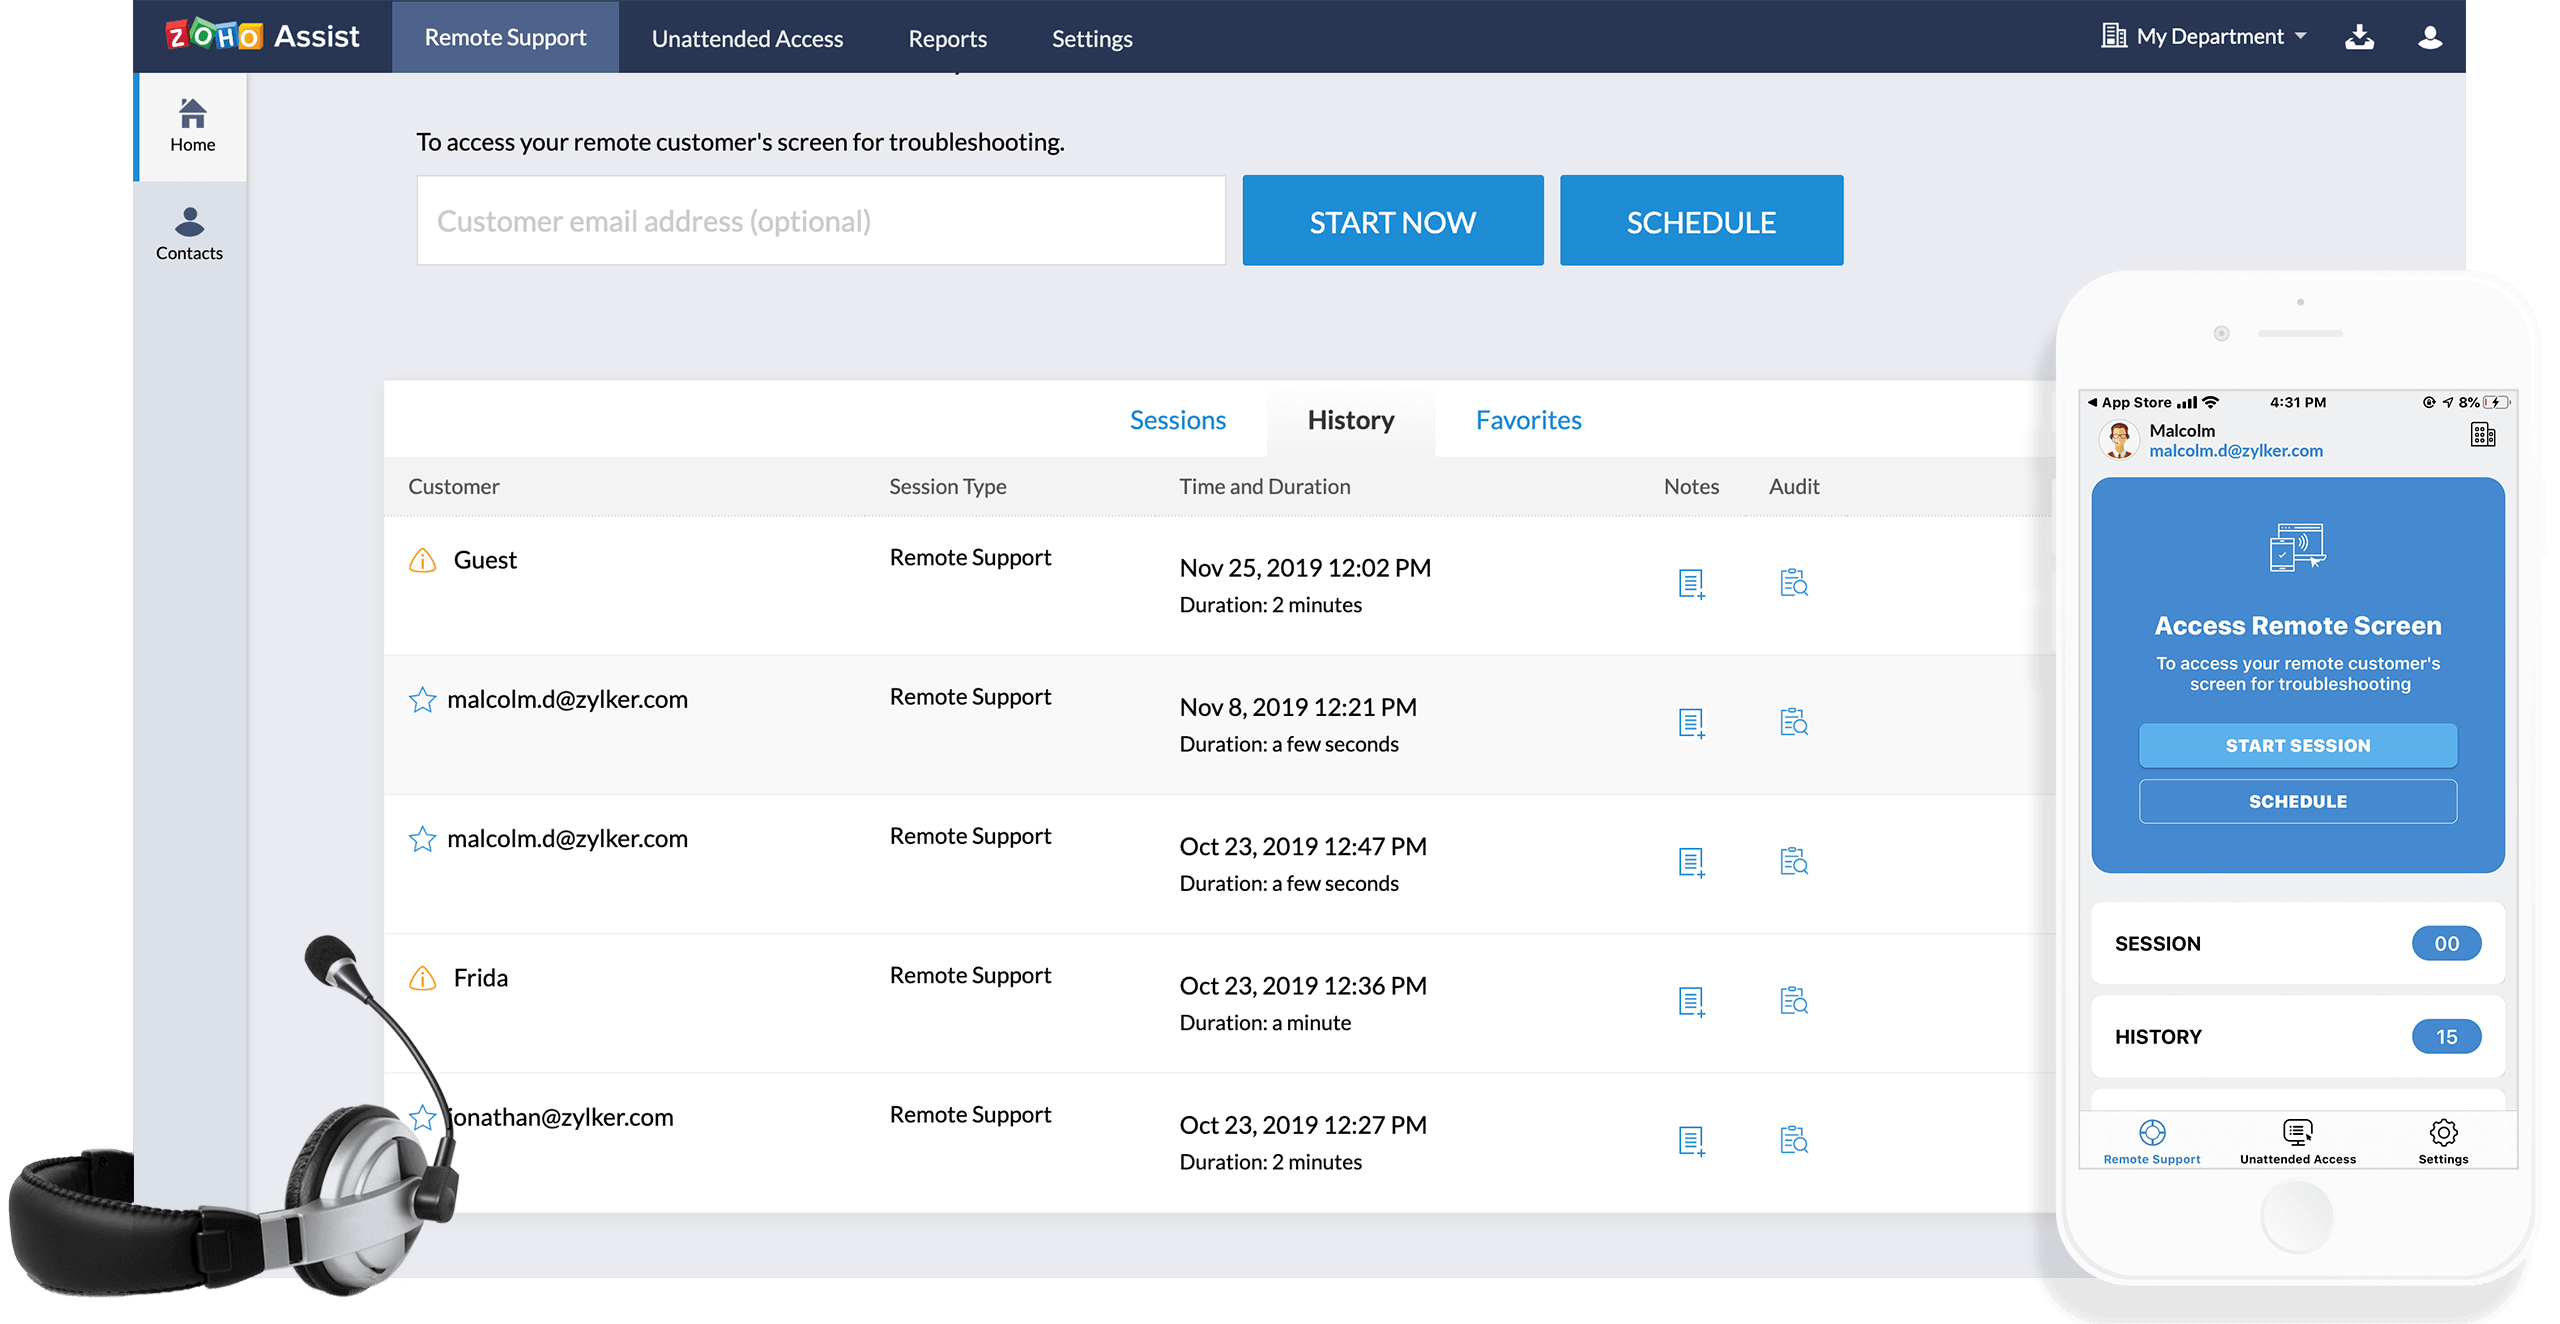Add notes for jonathan@zylker.com session
Viewport: 2560px width, 1324px height.
[x=1691, y=1140]
